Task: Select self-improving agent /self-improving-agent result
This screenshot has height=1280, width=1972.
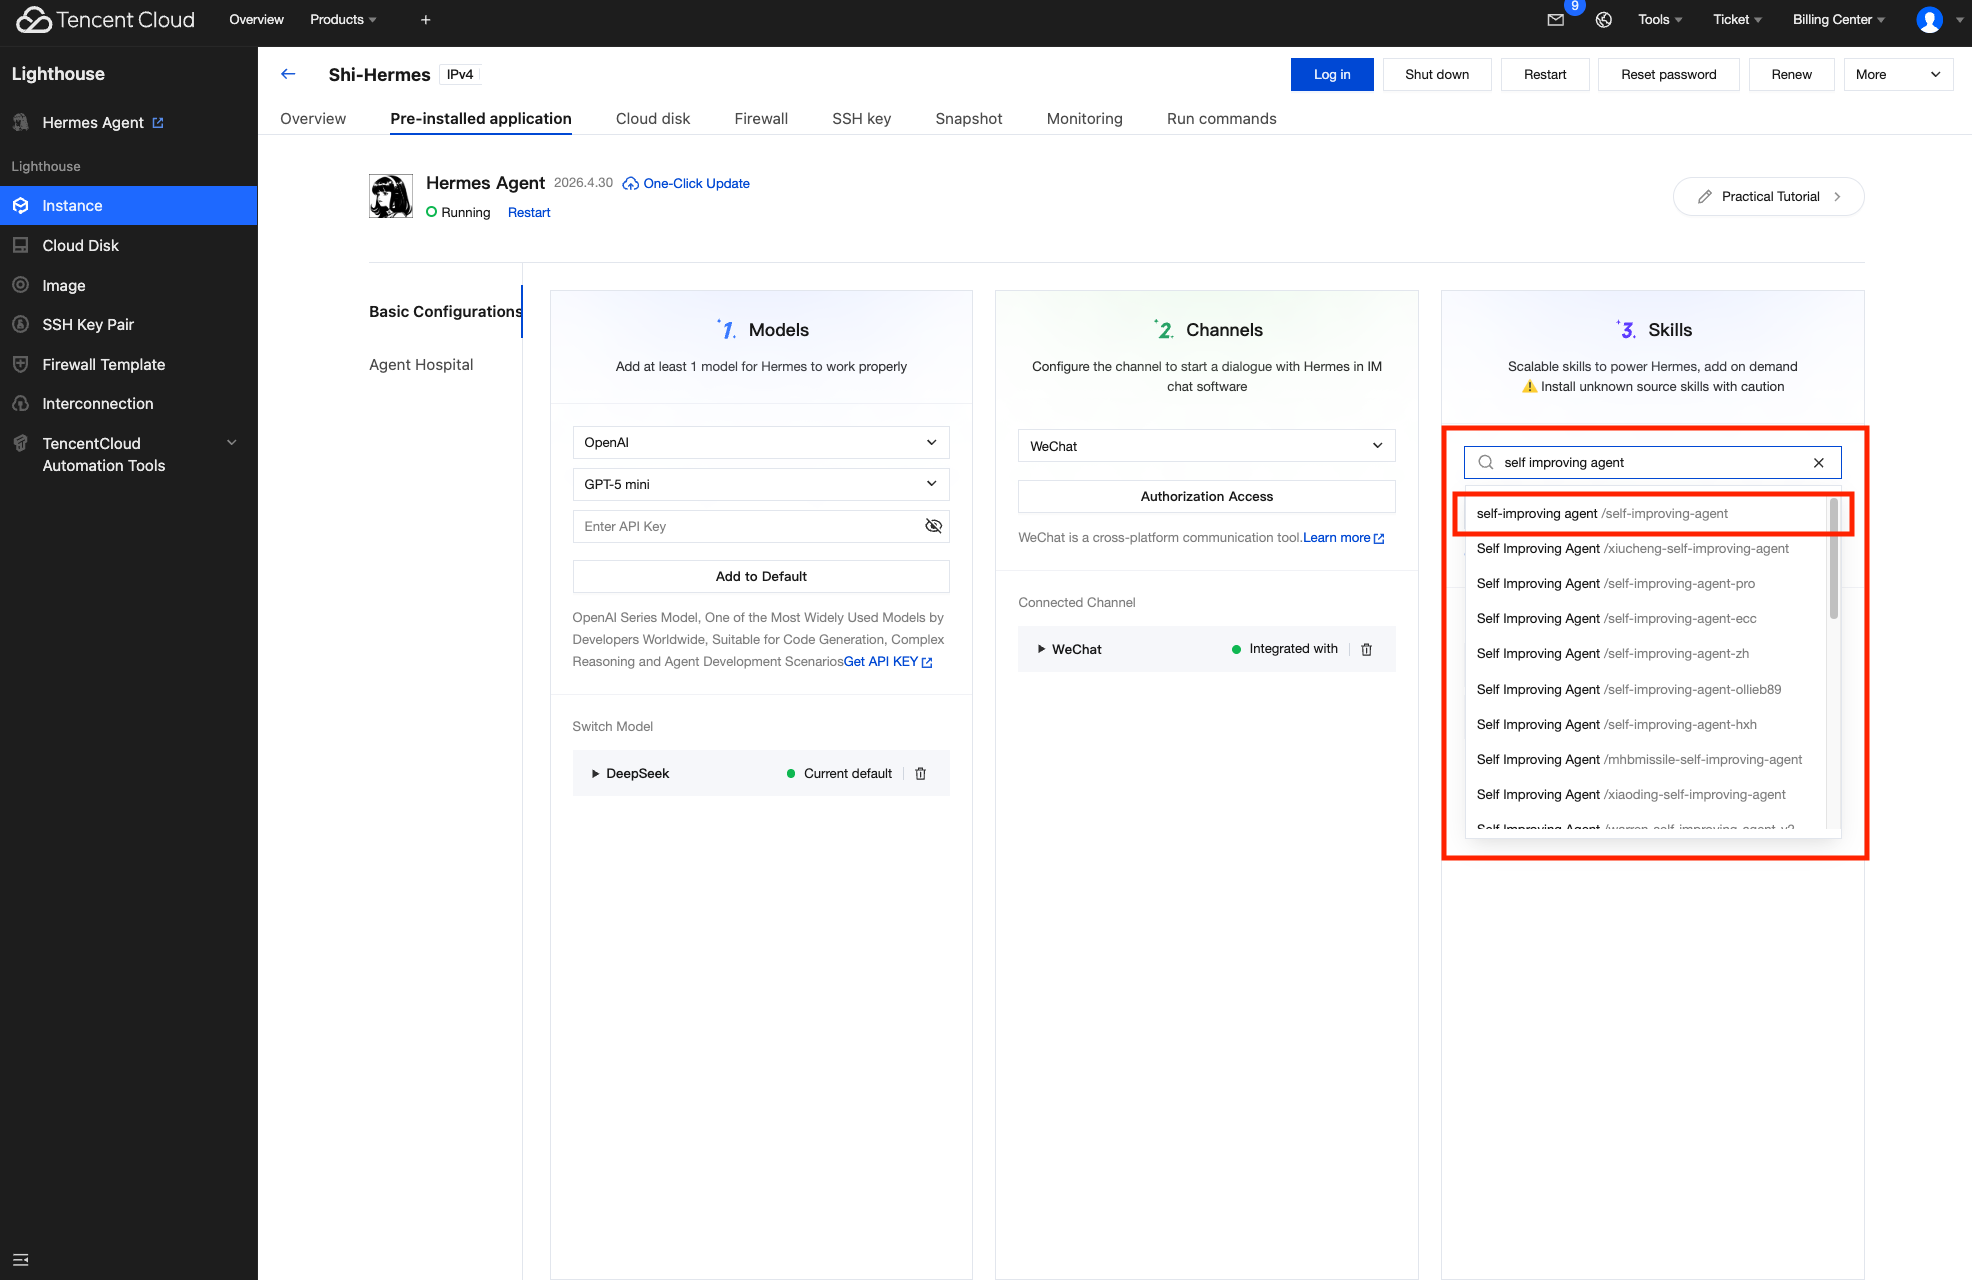Action: coord(1646,514)
